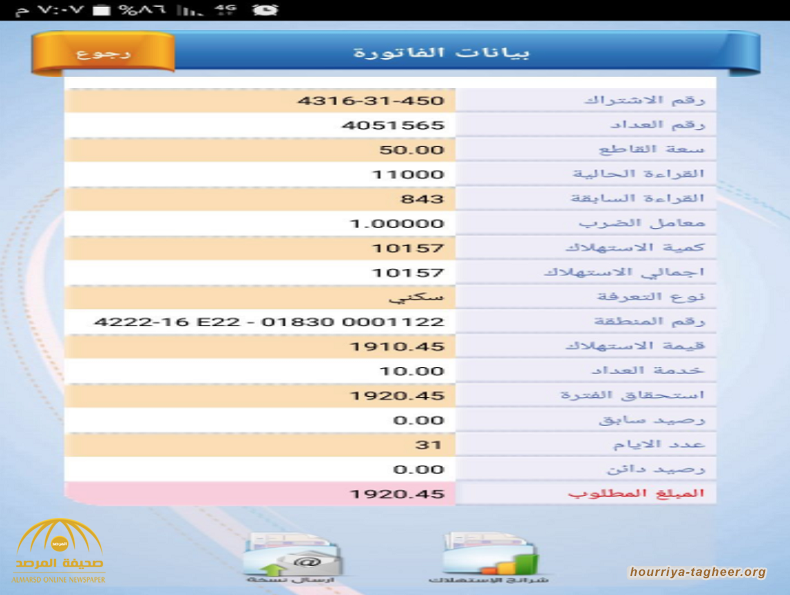Screen dimensions: 790x595
Task: Click the رقم العداد label
Action: pyautogui.click(x=657, y=125)
